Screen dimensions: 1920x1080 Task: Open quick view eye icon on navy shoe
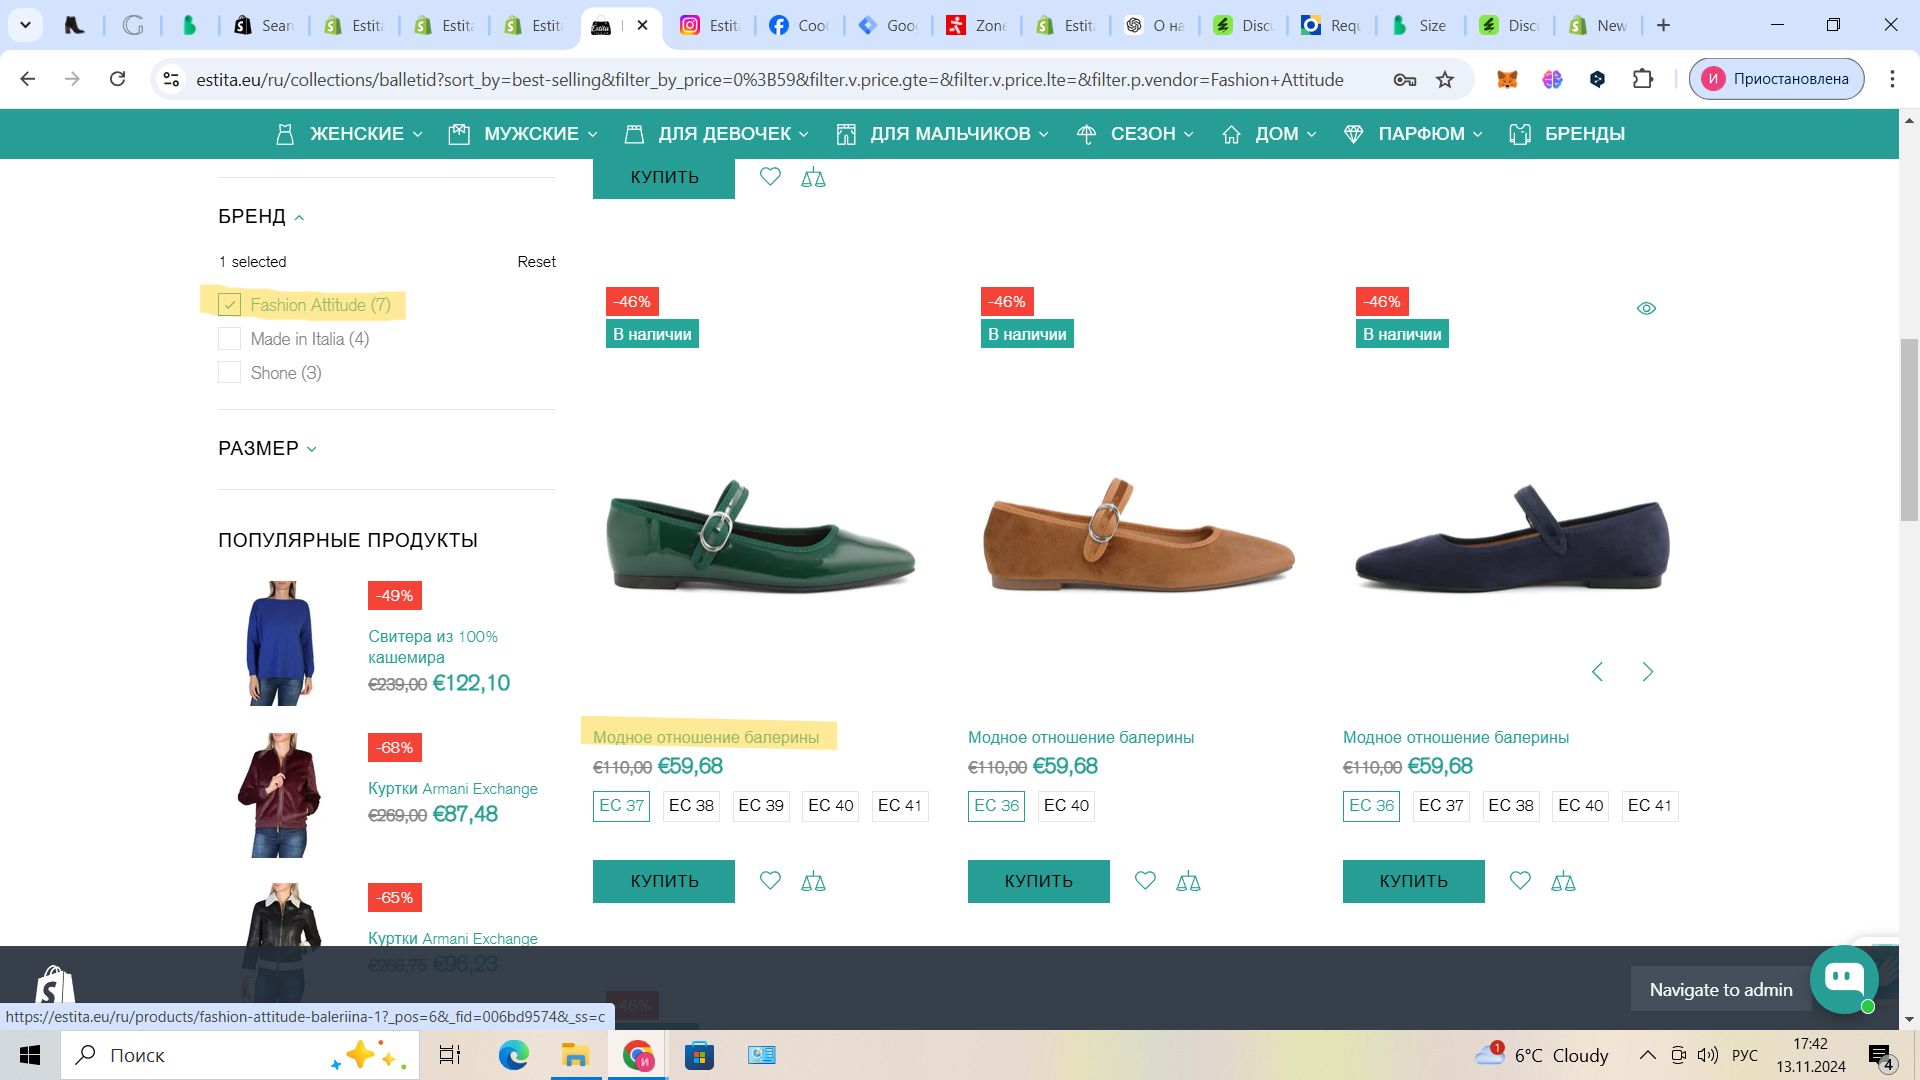click(x=1646, y=308)
